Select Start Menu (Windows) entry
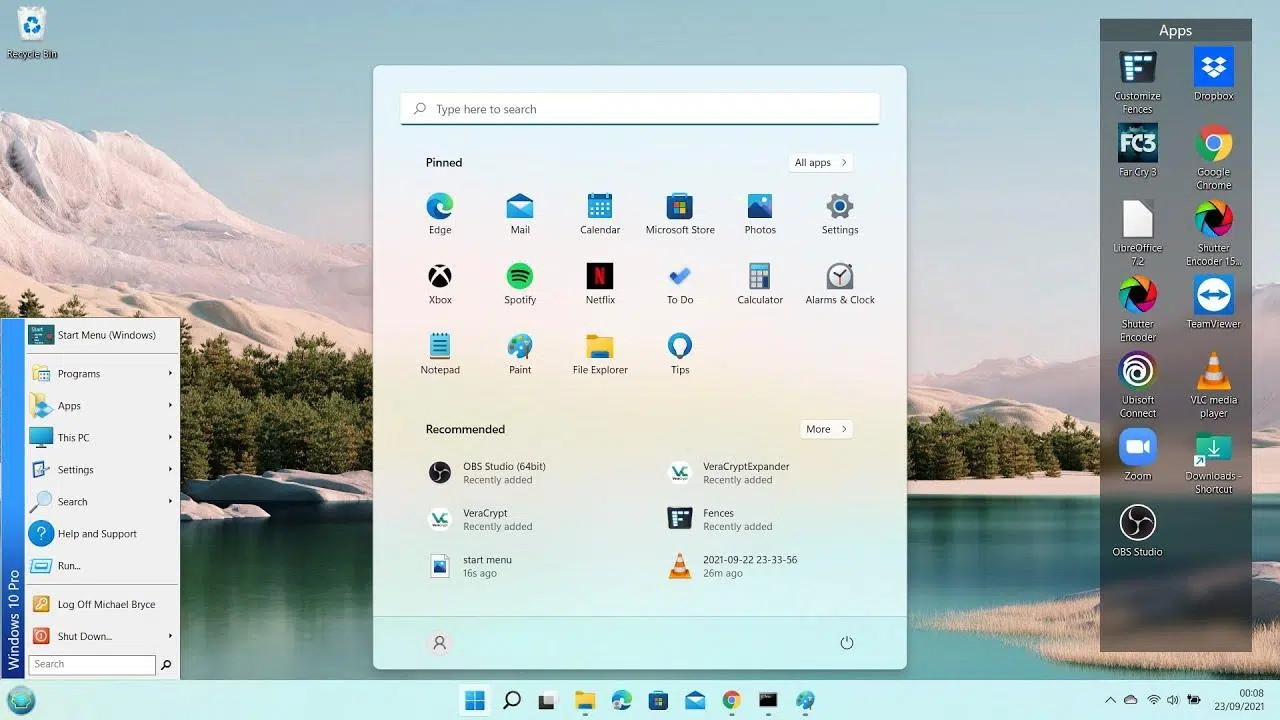Image resolution: width=1280 pixels, height=720 pixels. (102, 335)
